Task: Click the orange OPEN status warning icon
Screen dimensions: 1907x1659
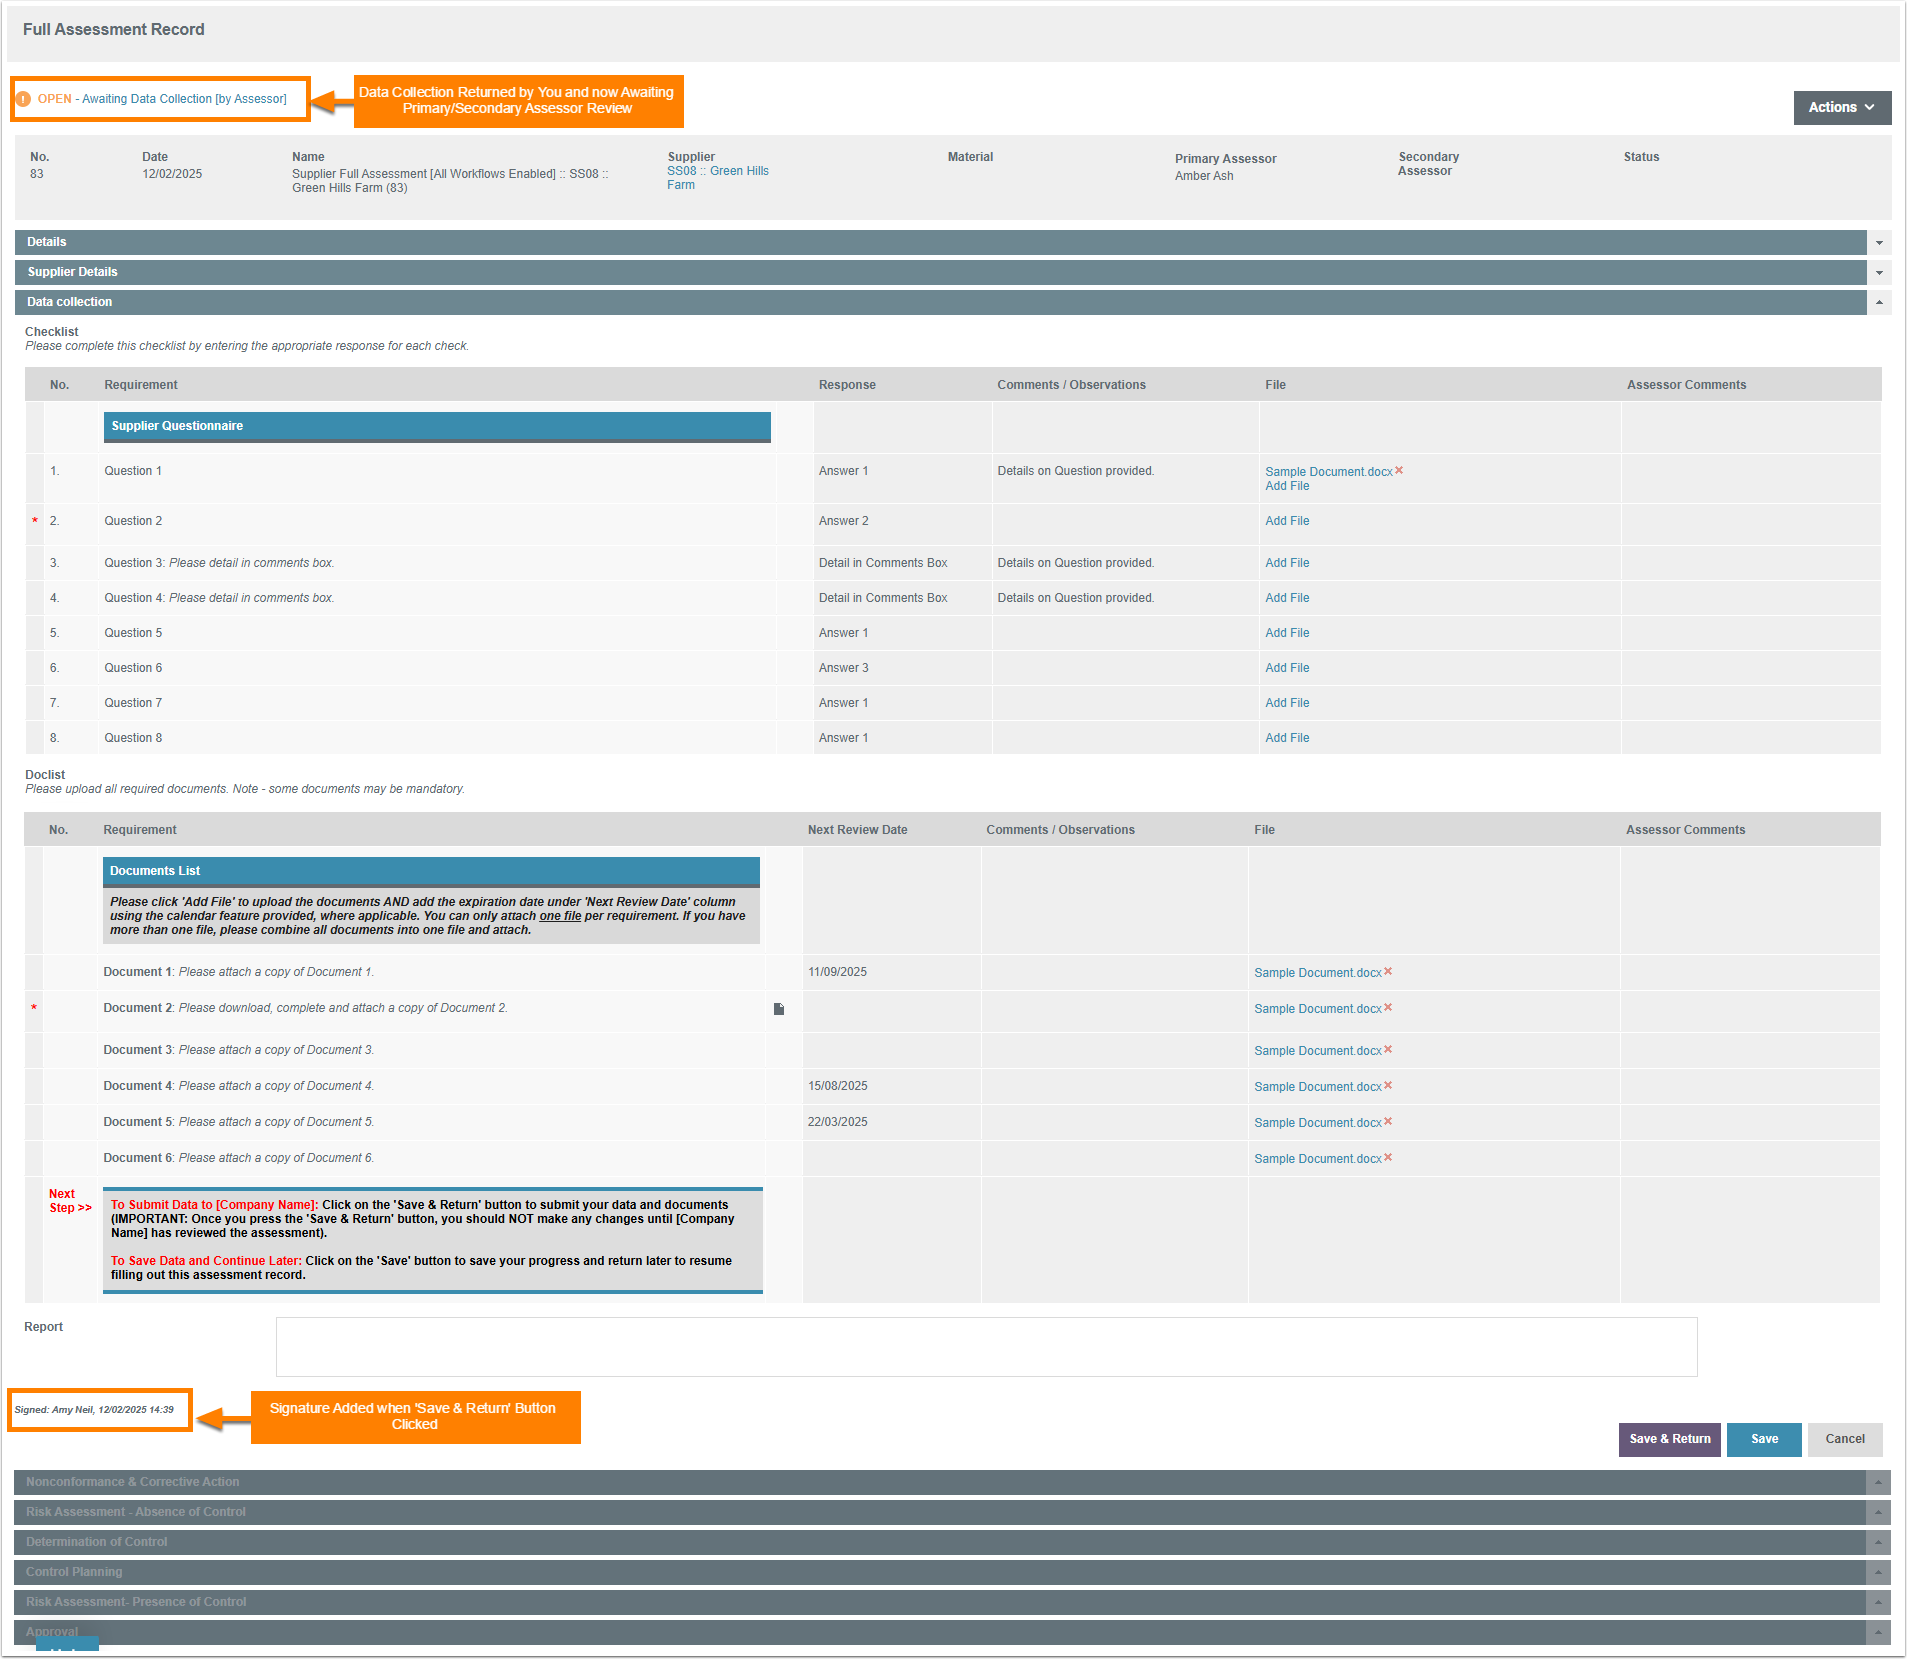Action: (23, 99)
